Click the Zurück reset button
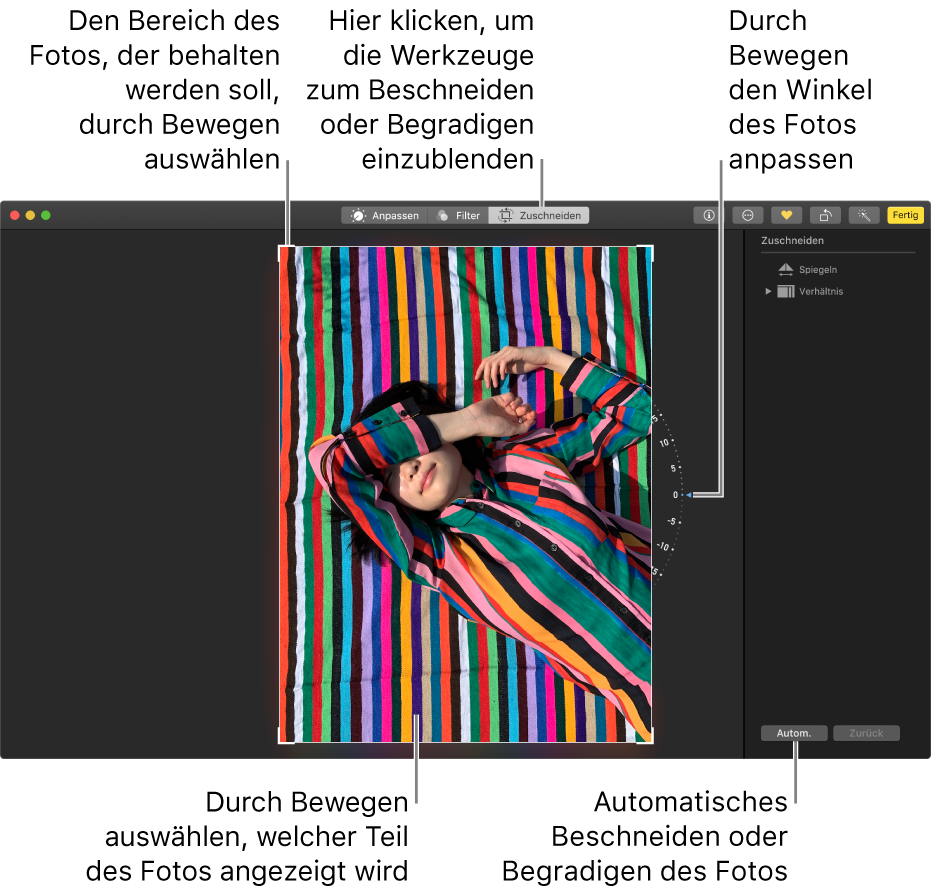The image size is (931, 891). point(866,733)
